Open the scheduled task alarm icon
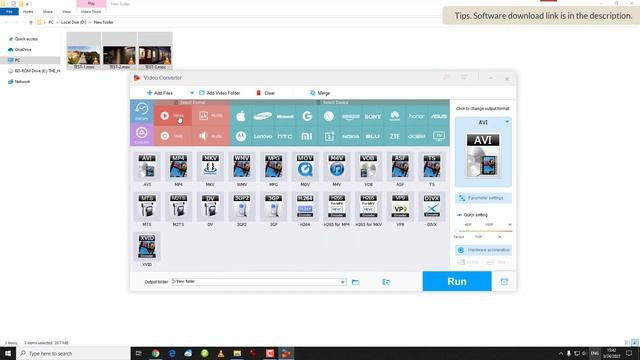Viewport: 640px width, 360px height. 504,282
